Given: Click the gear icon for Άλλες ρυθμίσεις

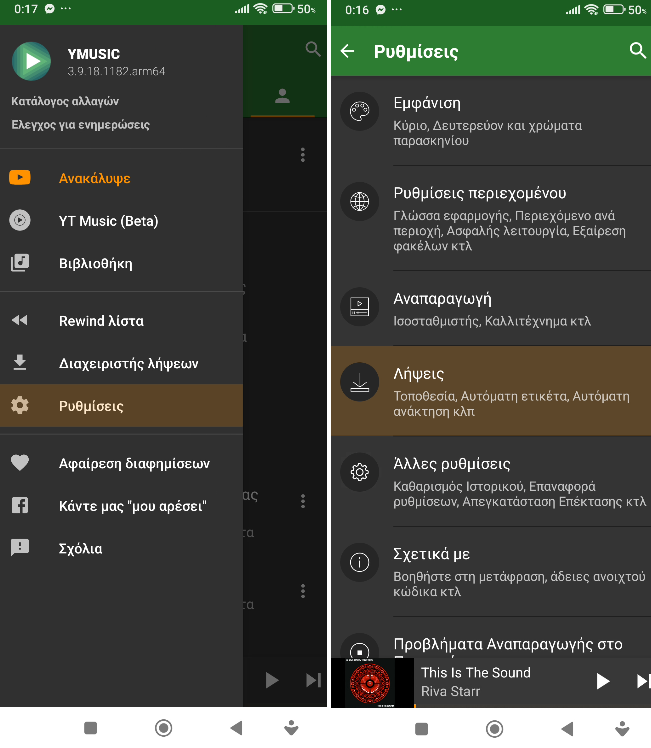Looking at the screenshot, I should (x=360, y=472).
